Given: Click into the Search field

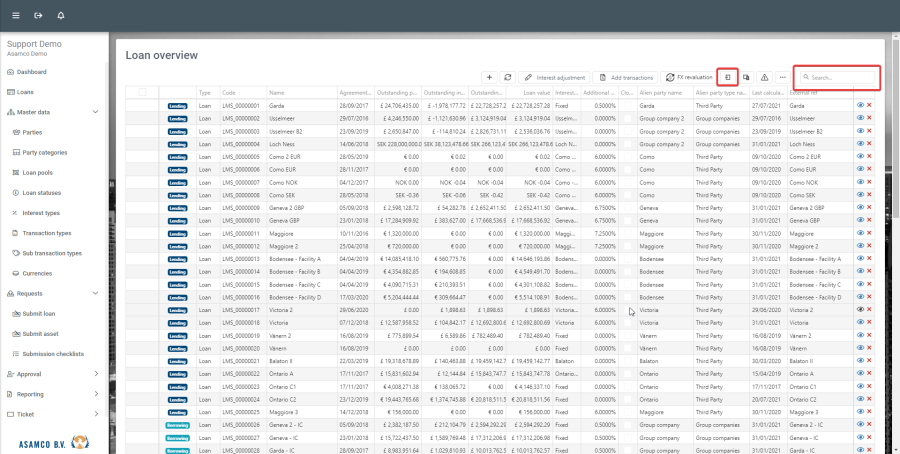Looking at the screenshot, I should pos(840,77).
